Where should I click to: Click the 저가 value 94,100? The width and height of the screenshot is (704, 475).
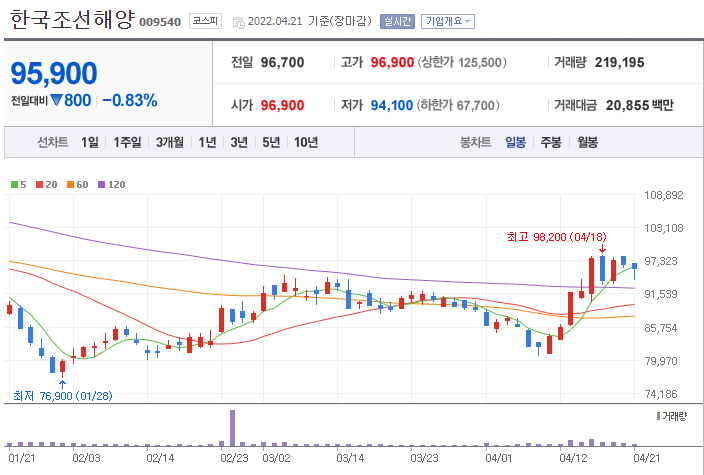click(x=392, y=106)
